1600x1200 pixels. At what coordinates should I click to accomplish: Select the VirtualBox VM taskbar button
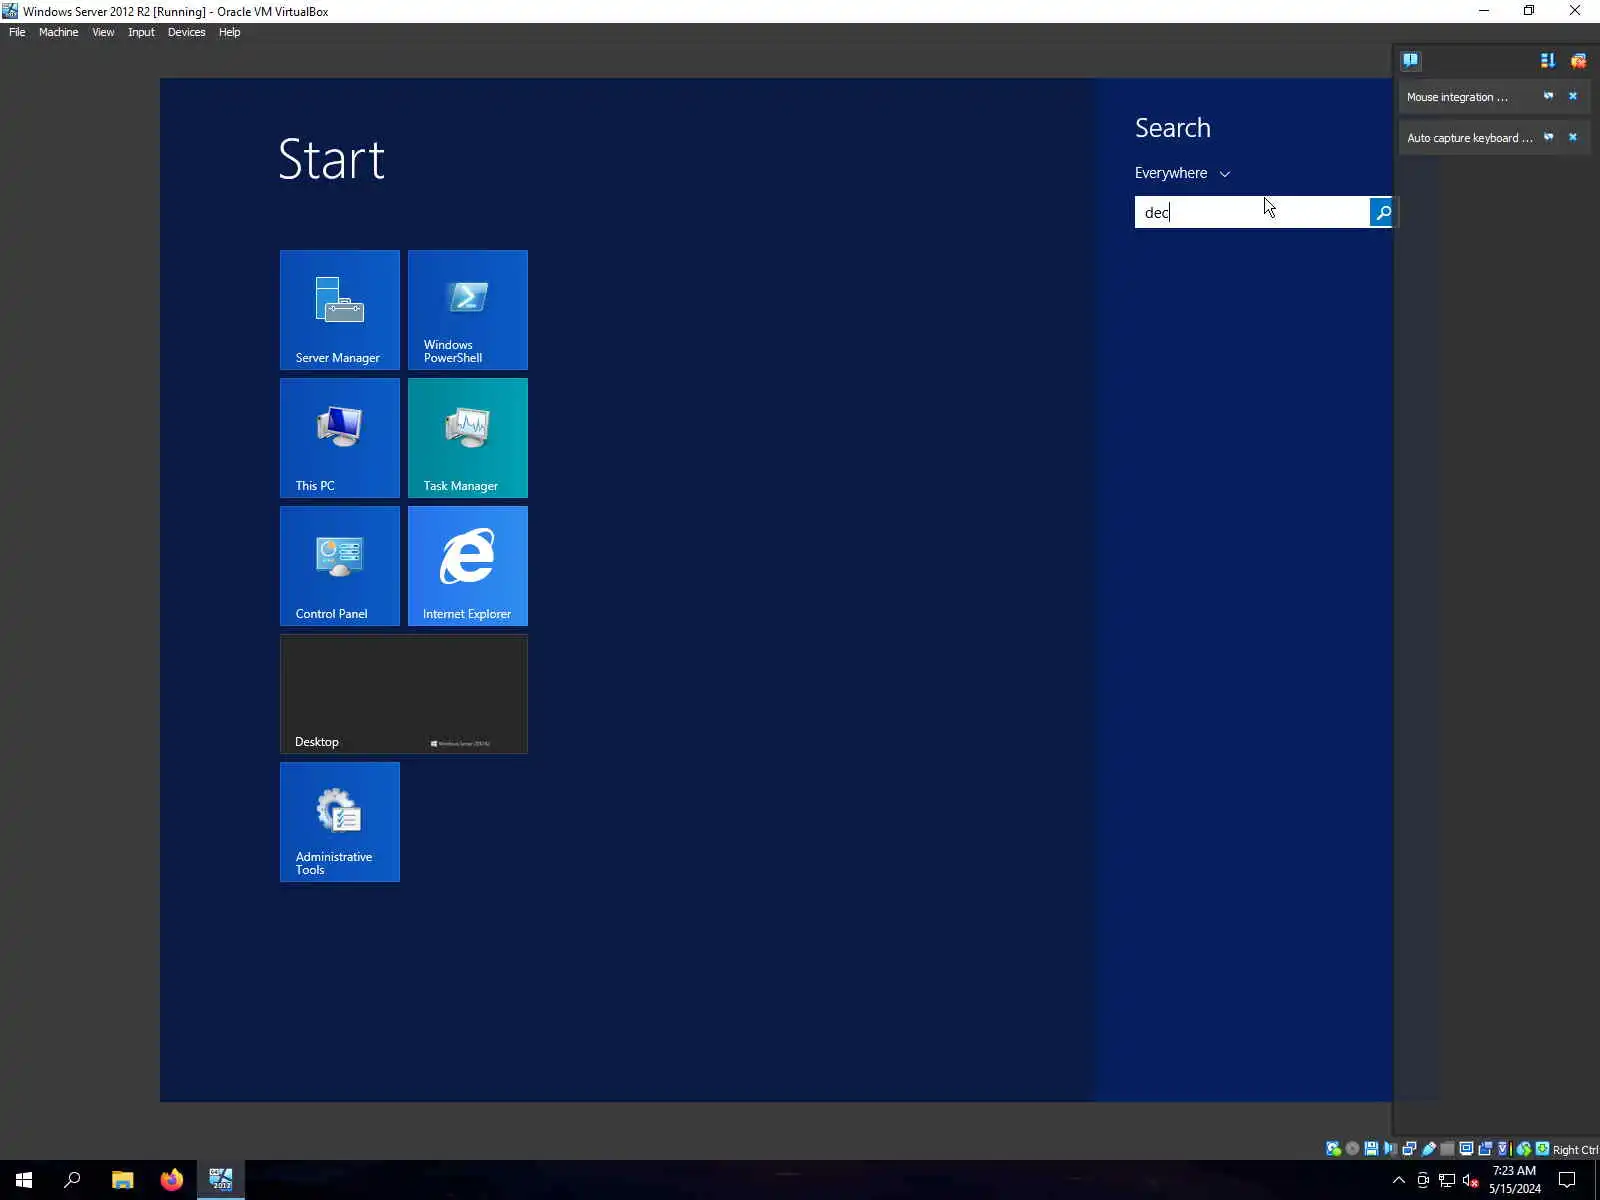click(221, 1180)
